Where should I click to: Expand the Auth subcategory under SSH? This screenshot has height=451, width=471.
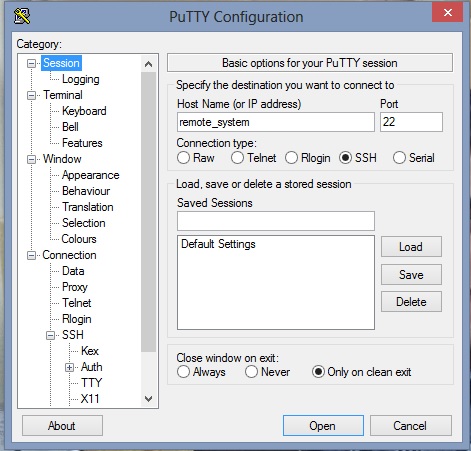[69, 367]
